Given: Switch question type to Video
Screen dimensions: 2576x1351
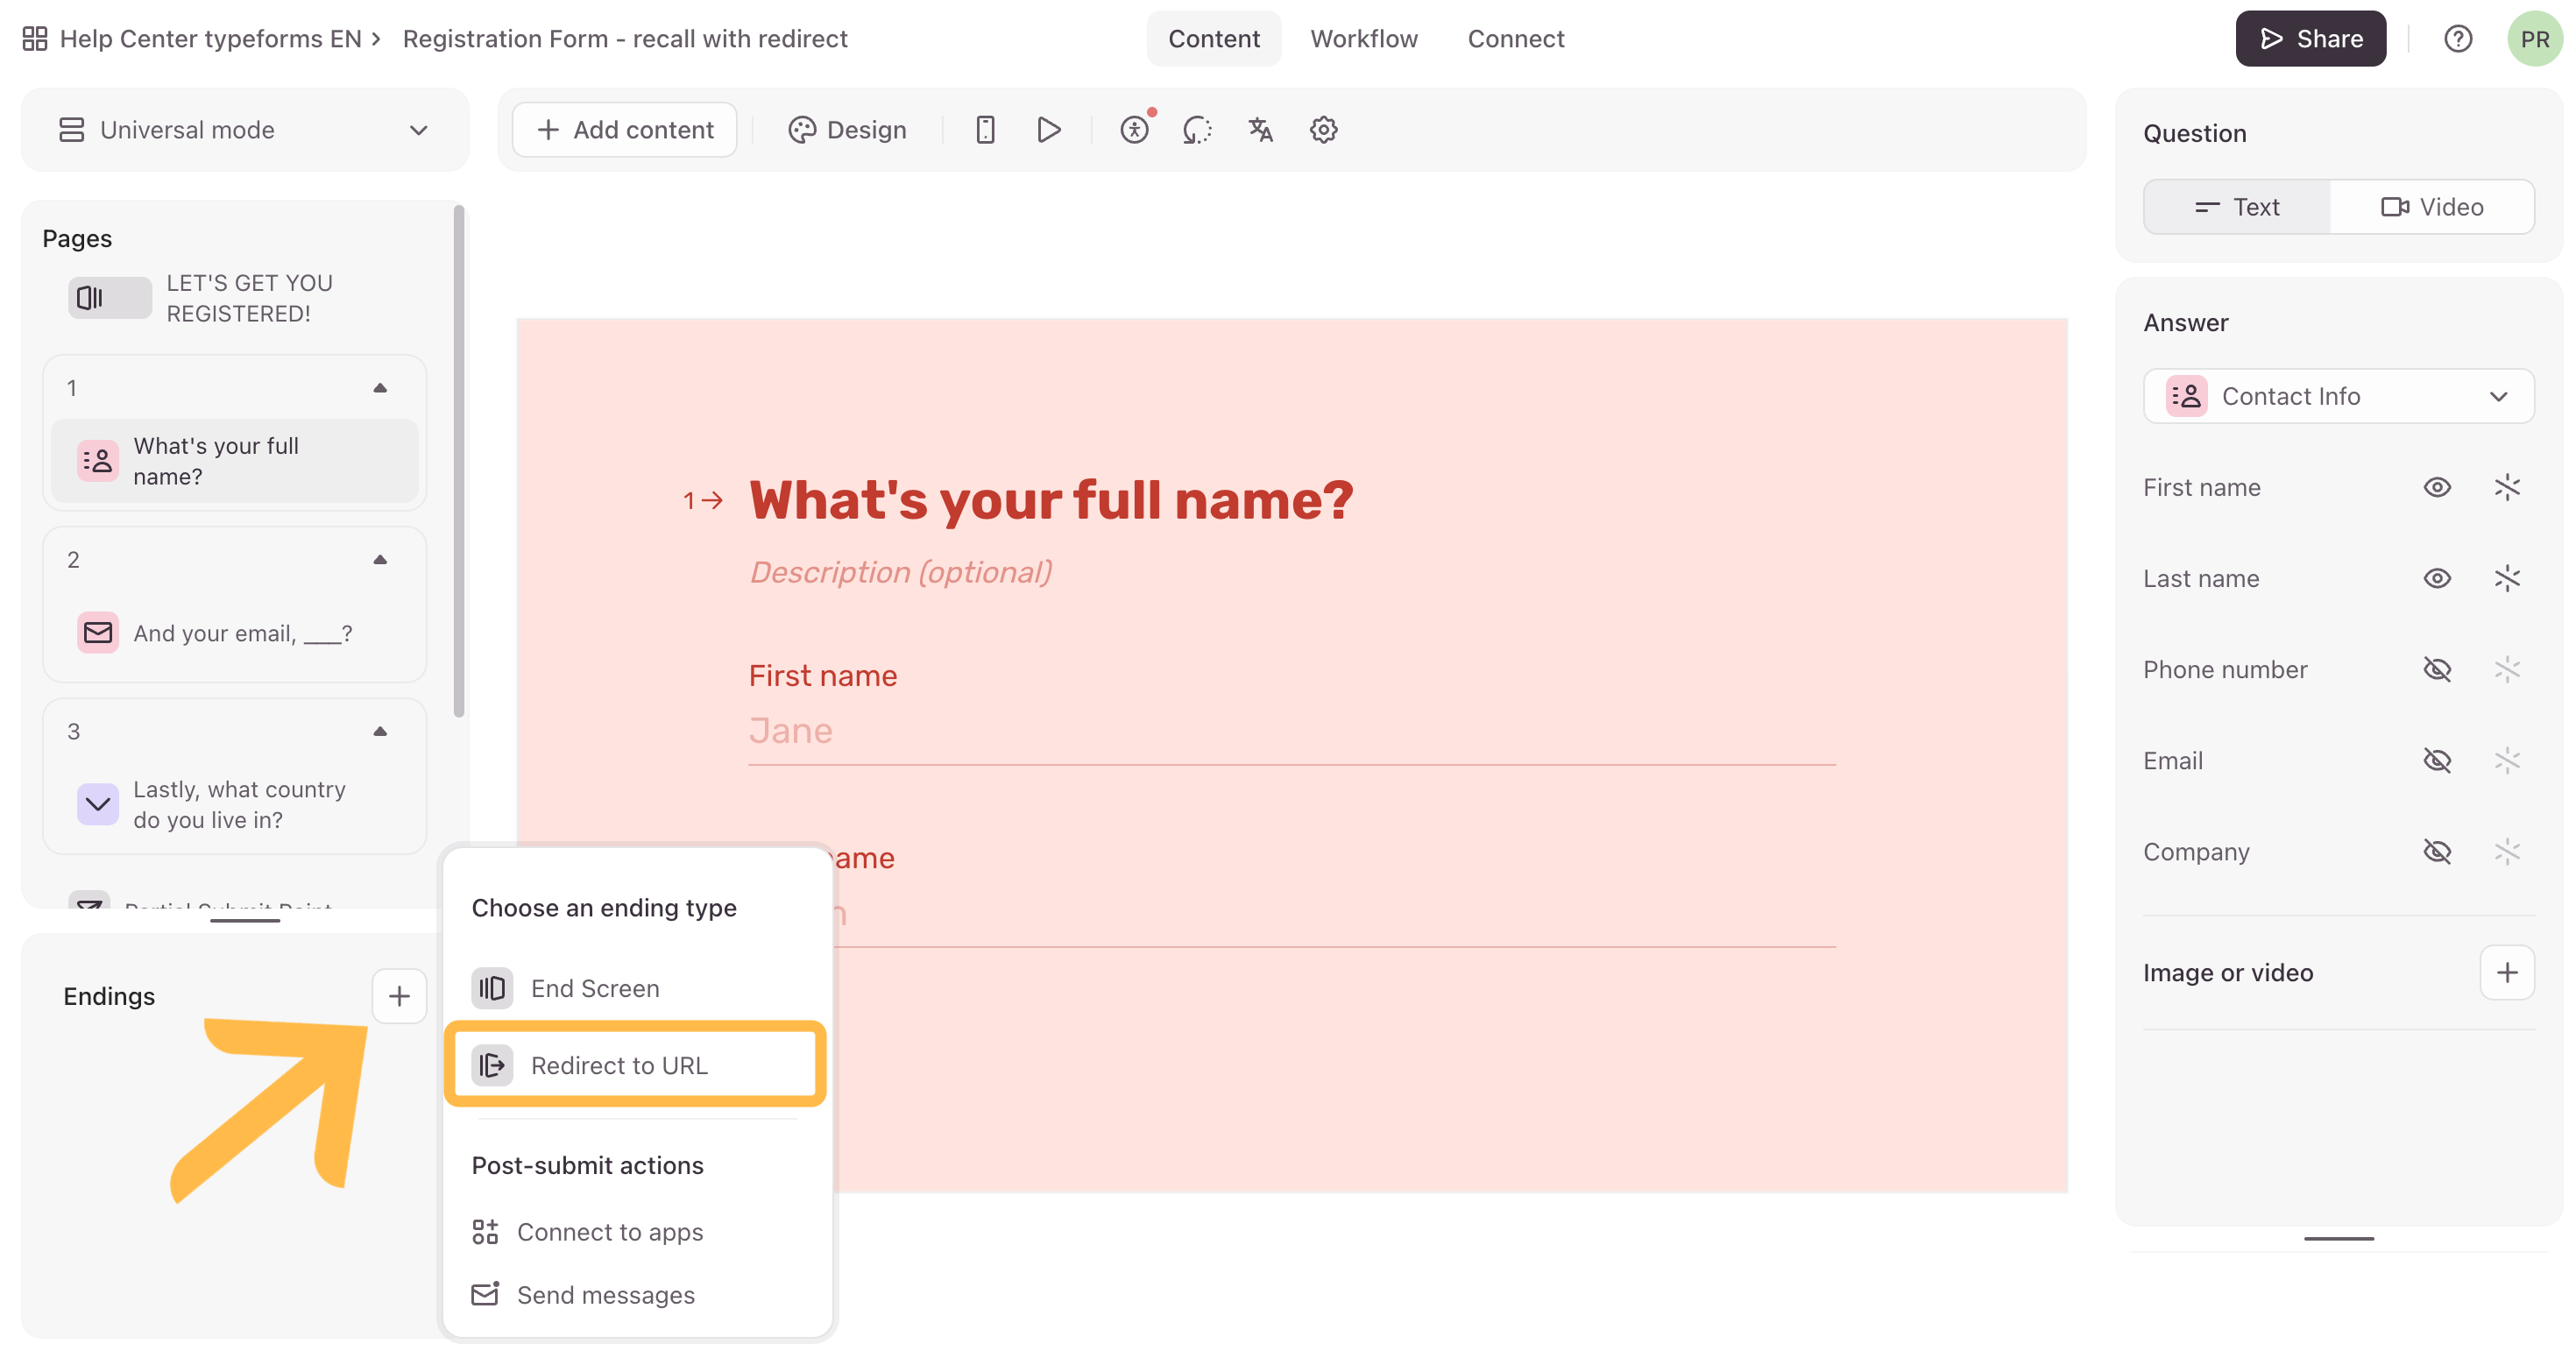Looking at the screenshot, I should click(2432, 207).
